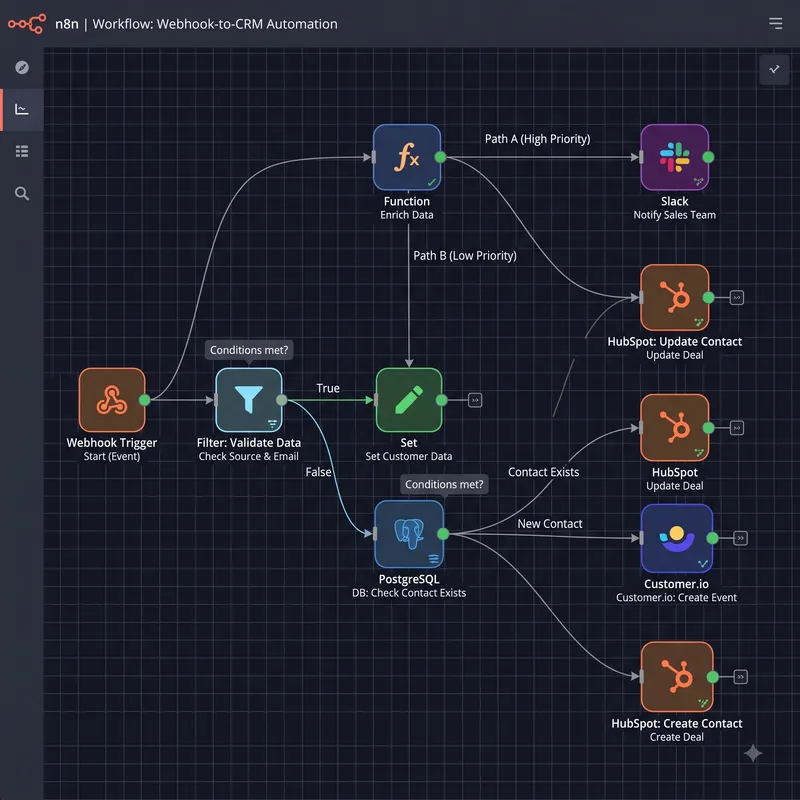Click the n8n logo in the header
800x800 pixels.
(27, 23)
